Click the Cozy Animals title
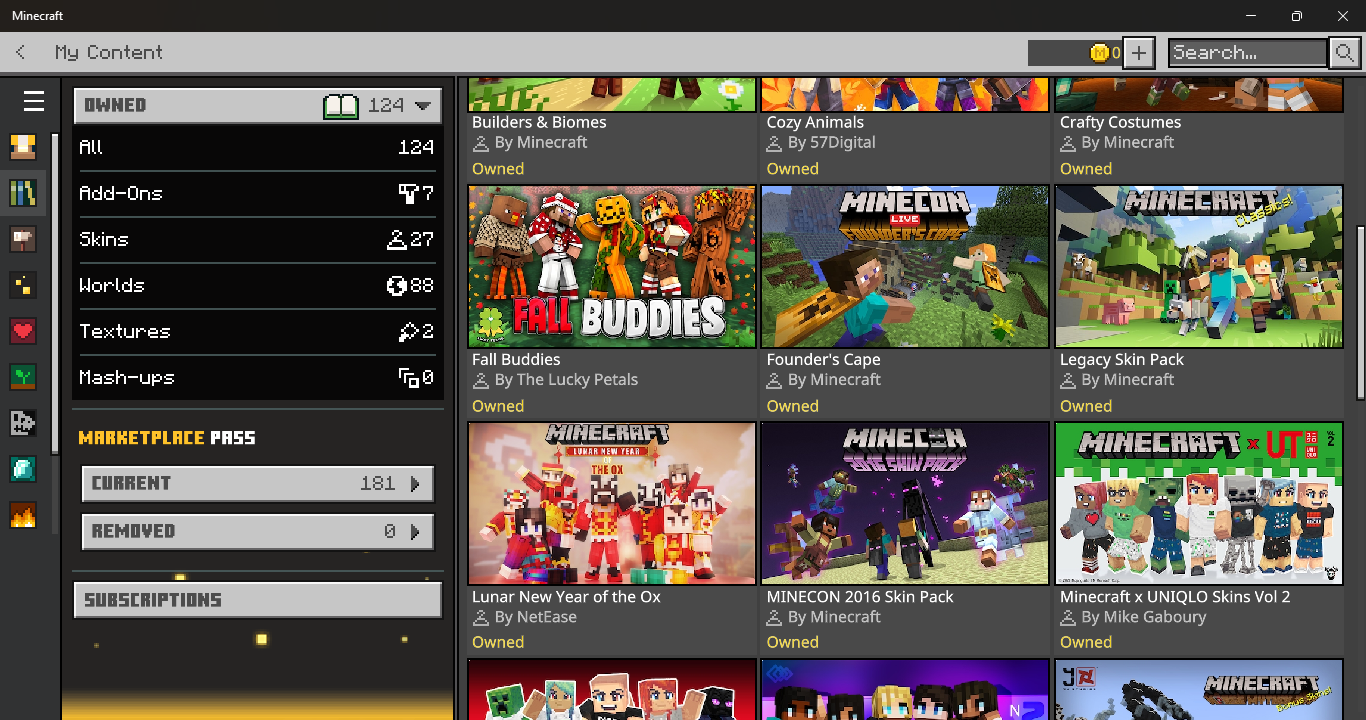This screenshot has height=720, width=1366. [x=815, y=122]
